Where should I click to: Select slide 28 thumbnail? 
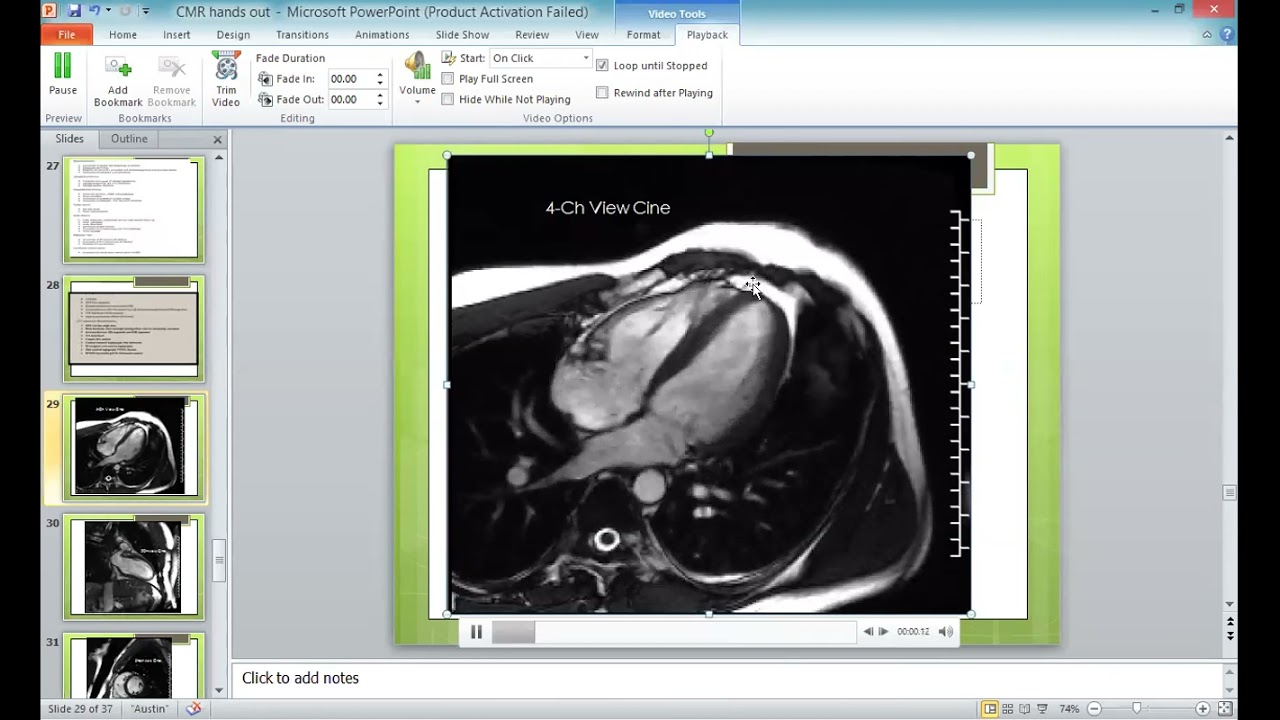134,328
